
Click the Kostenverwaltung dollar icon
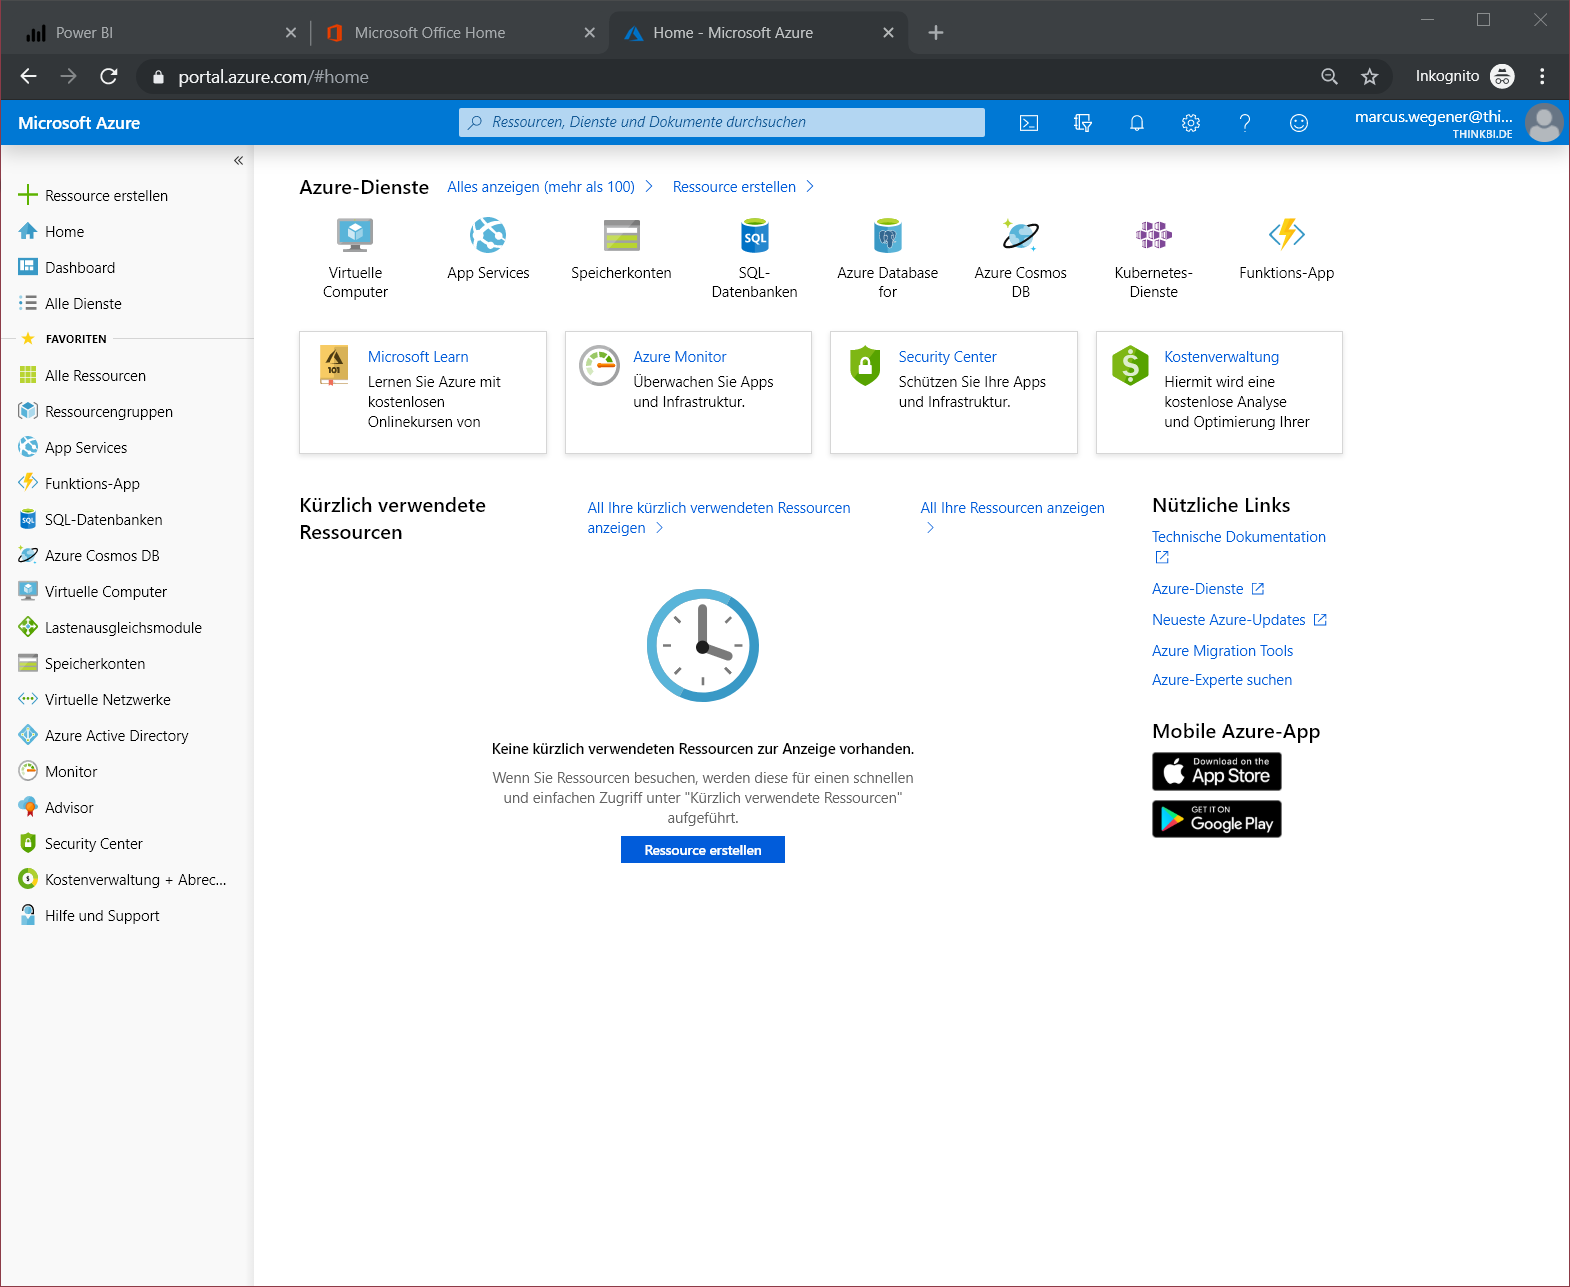tap(1131, 365)
